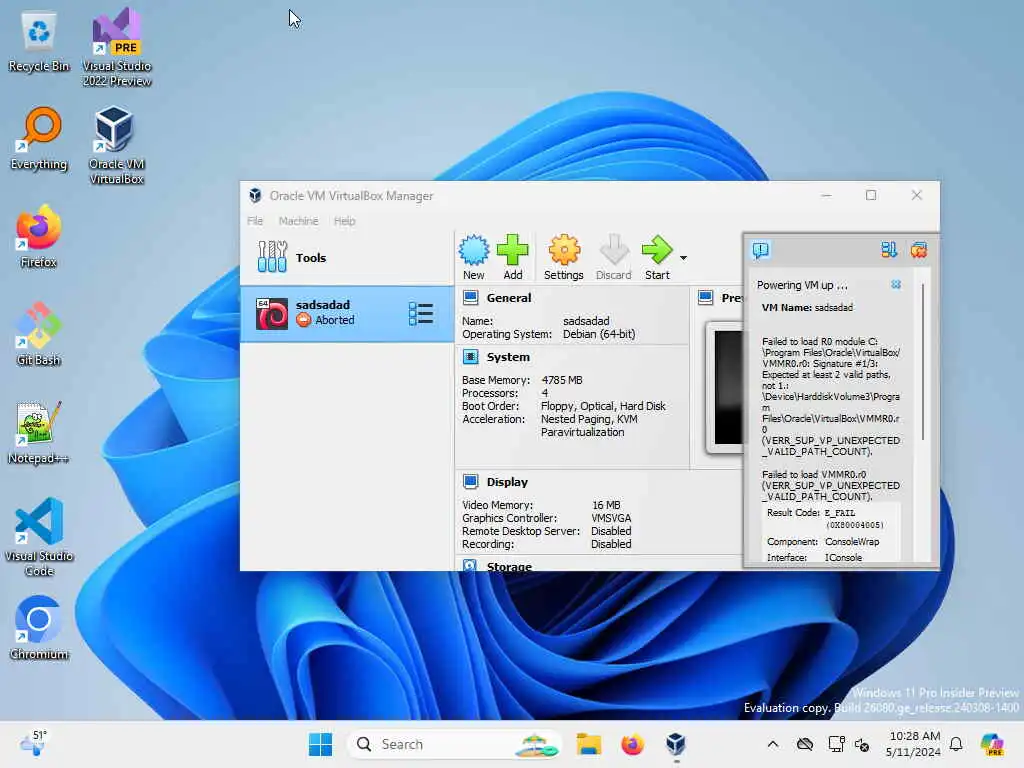Open the Tools section in VirtualBox
The image size is (1024, 768).
pos(347,257)
